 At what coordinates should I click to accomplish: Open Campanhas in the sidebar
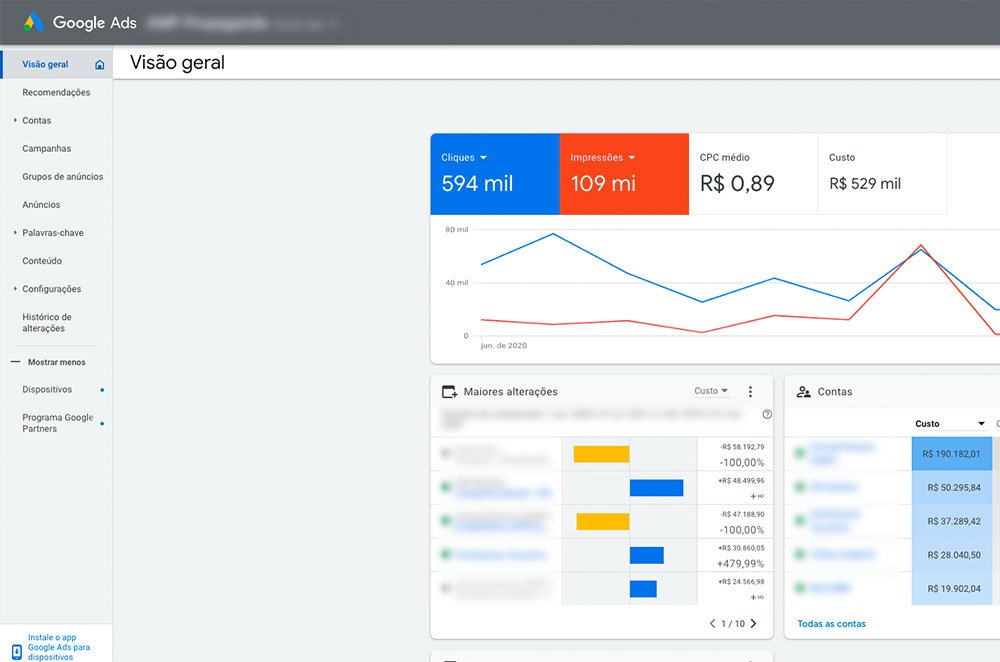47,149
